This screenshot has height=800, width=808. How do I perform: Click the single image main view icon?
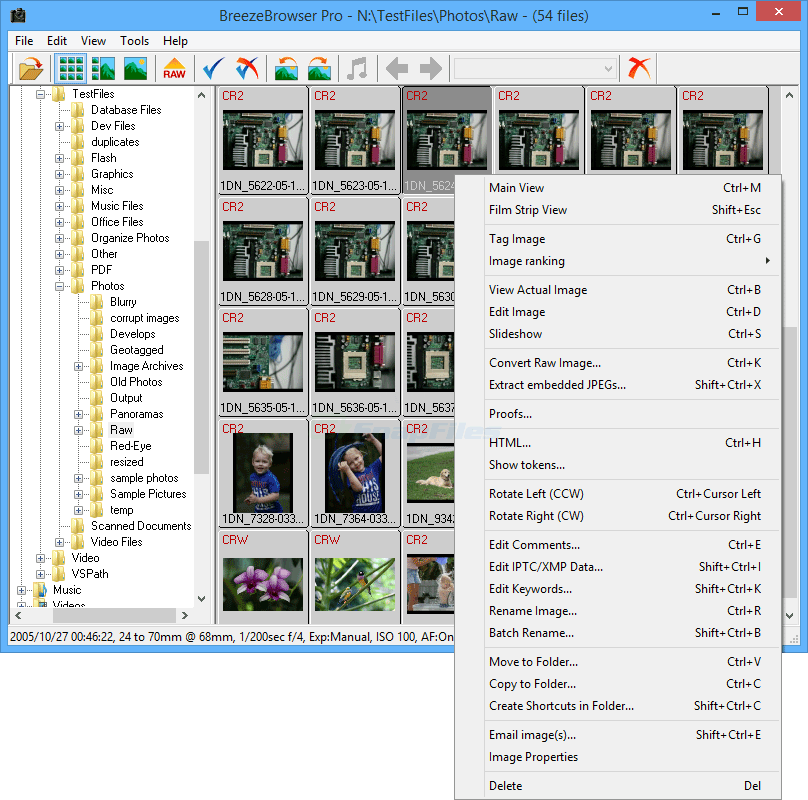point(136,68)
